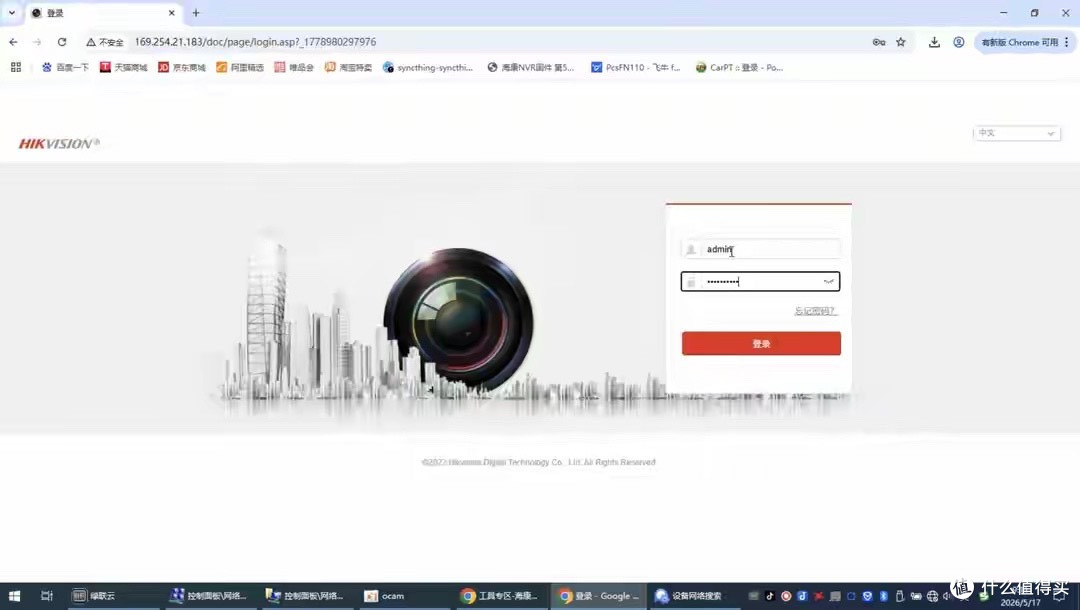Focus the admin username field

760,249
